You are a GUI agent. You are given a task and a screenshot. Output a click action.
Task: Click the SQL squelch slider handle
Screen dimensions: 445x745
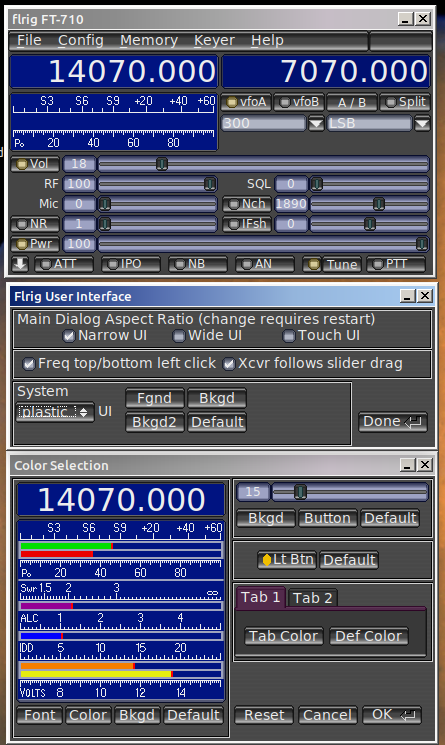317,184
